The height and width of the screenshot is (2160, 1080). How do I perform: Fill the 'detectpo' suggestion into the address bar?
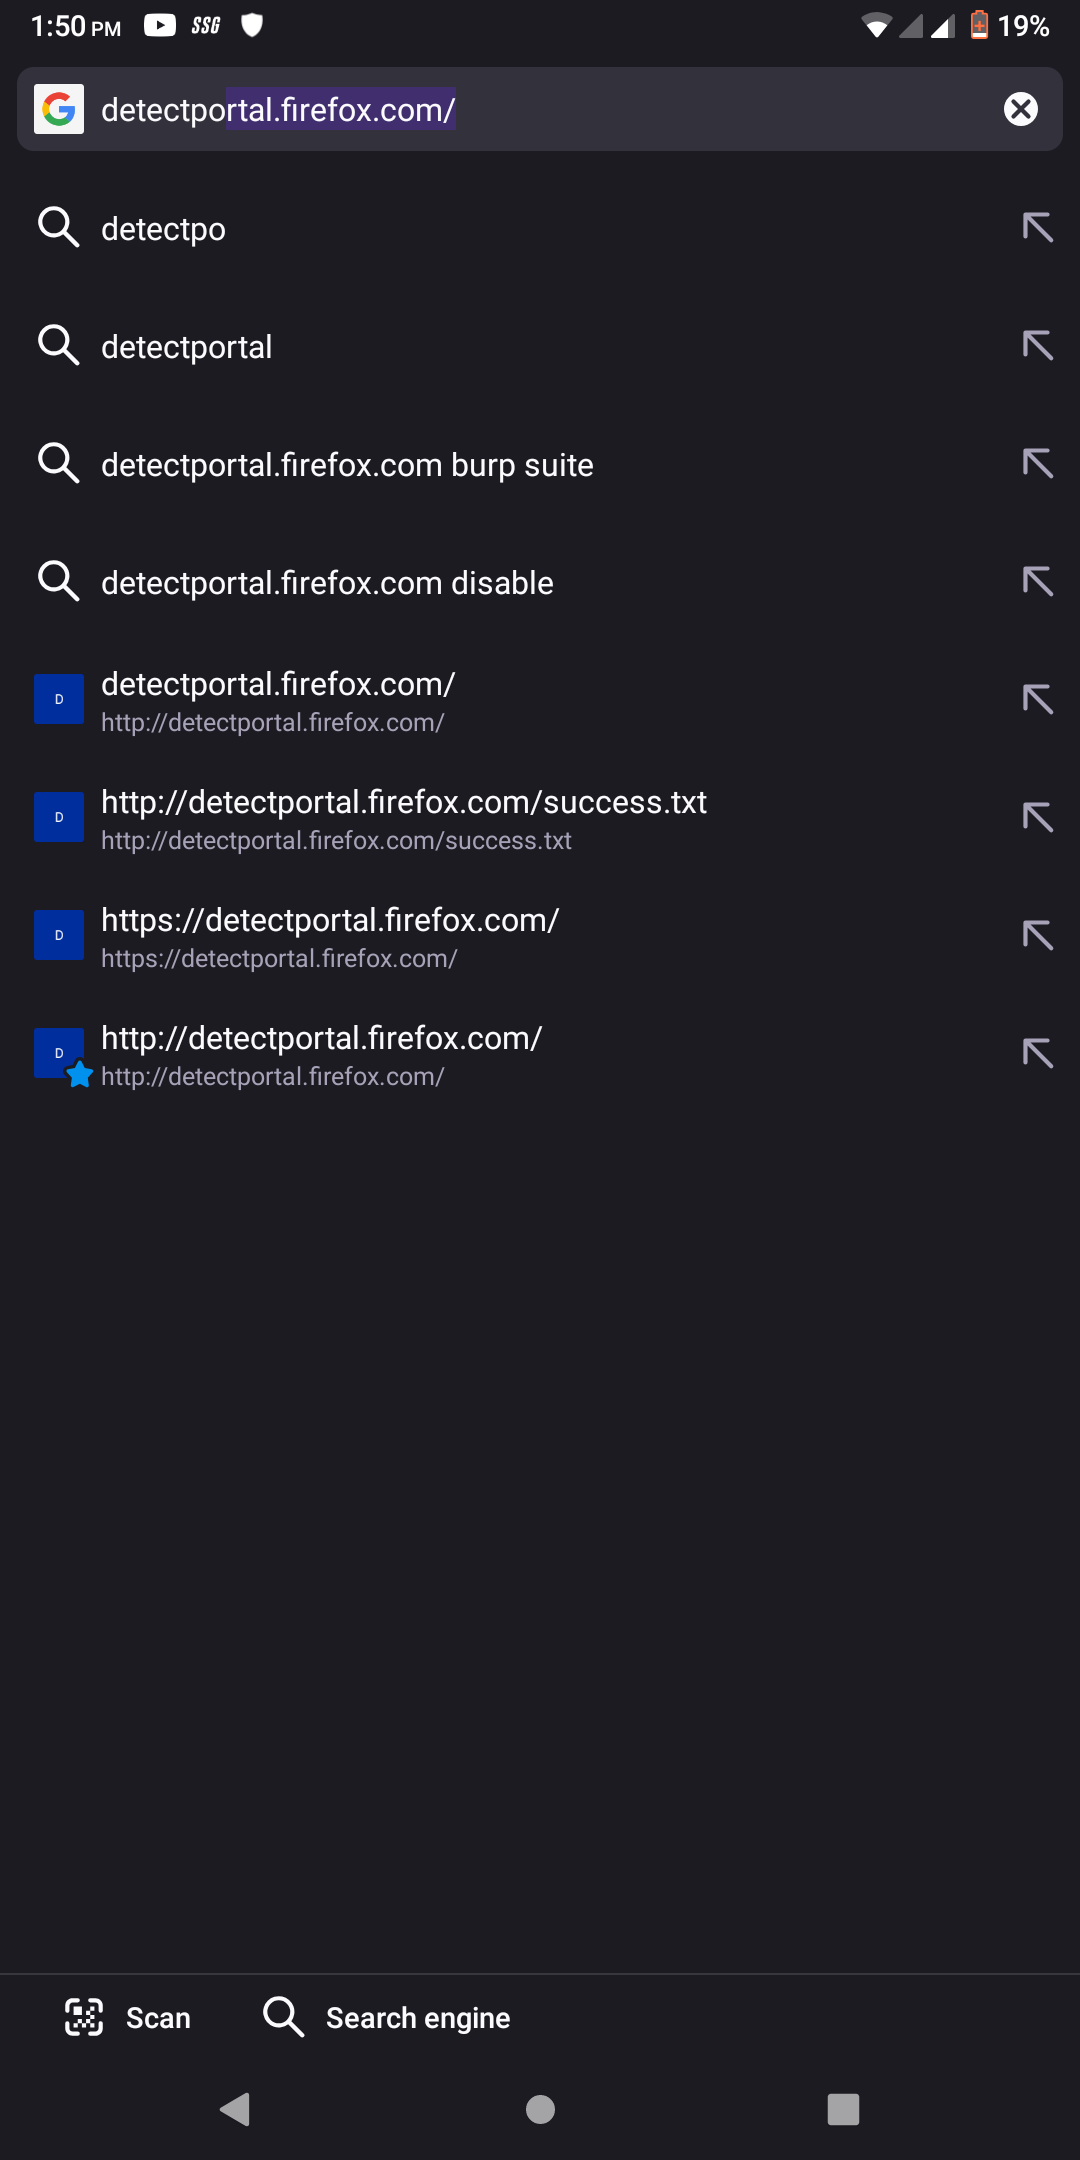pyautogui.click(x=1037, y=227)
